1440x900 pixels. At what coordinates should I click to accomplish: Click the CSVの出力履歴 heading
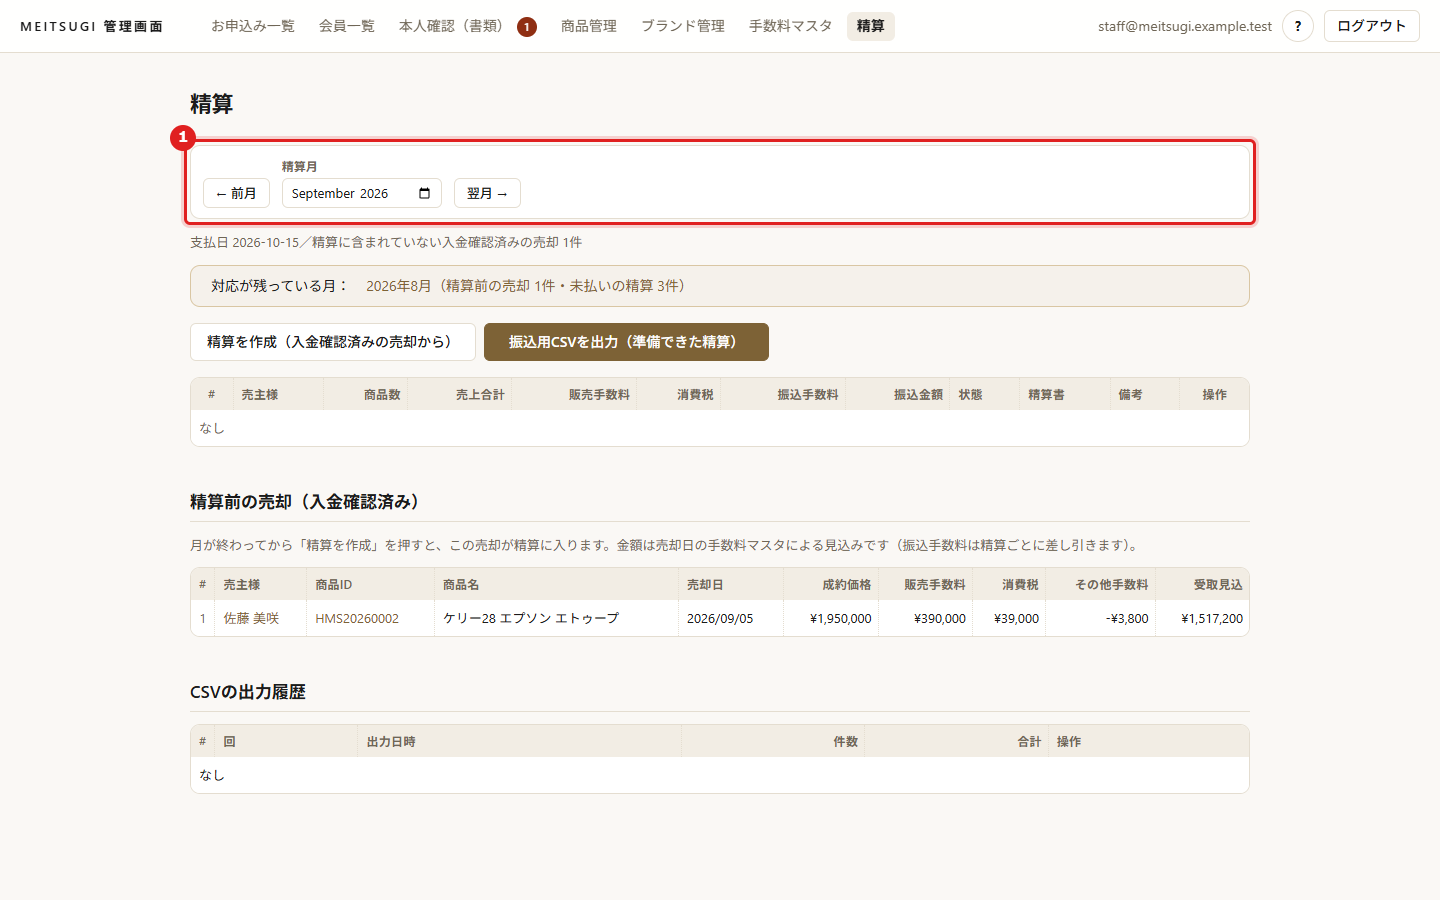(248, 692)
